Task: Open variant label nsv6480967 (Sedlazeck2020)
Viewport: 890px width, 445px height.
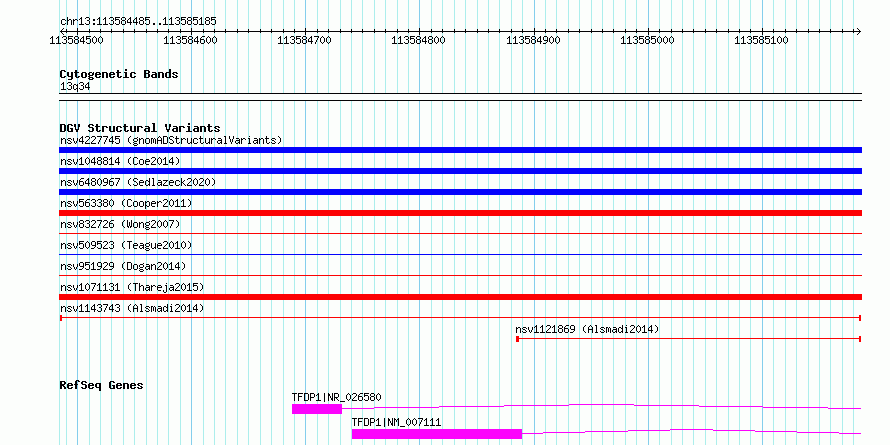Action: tap(138, 182)
